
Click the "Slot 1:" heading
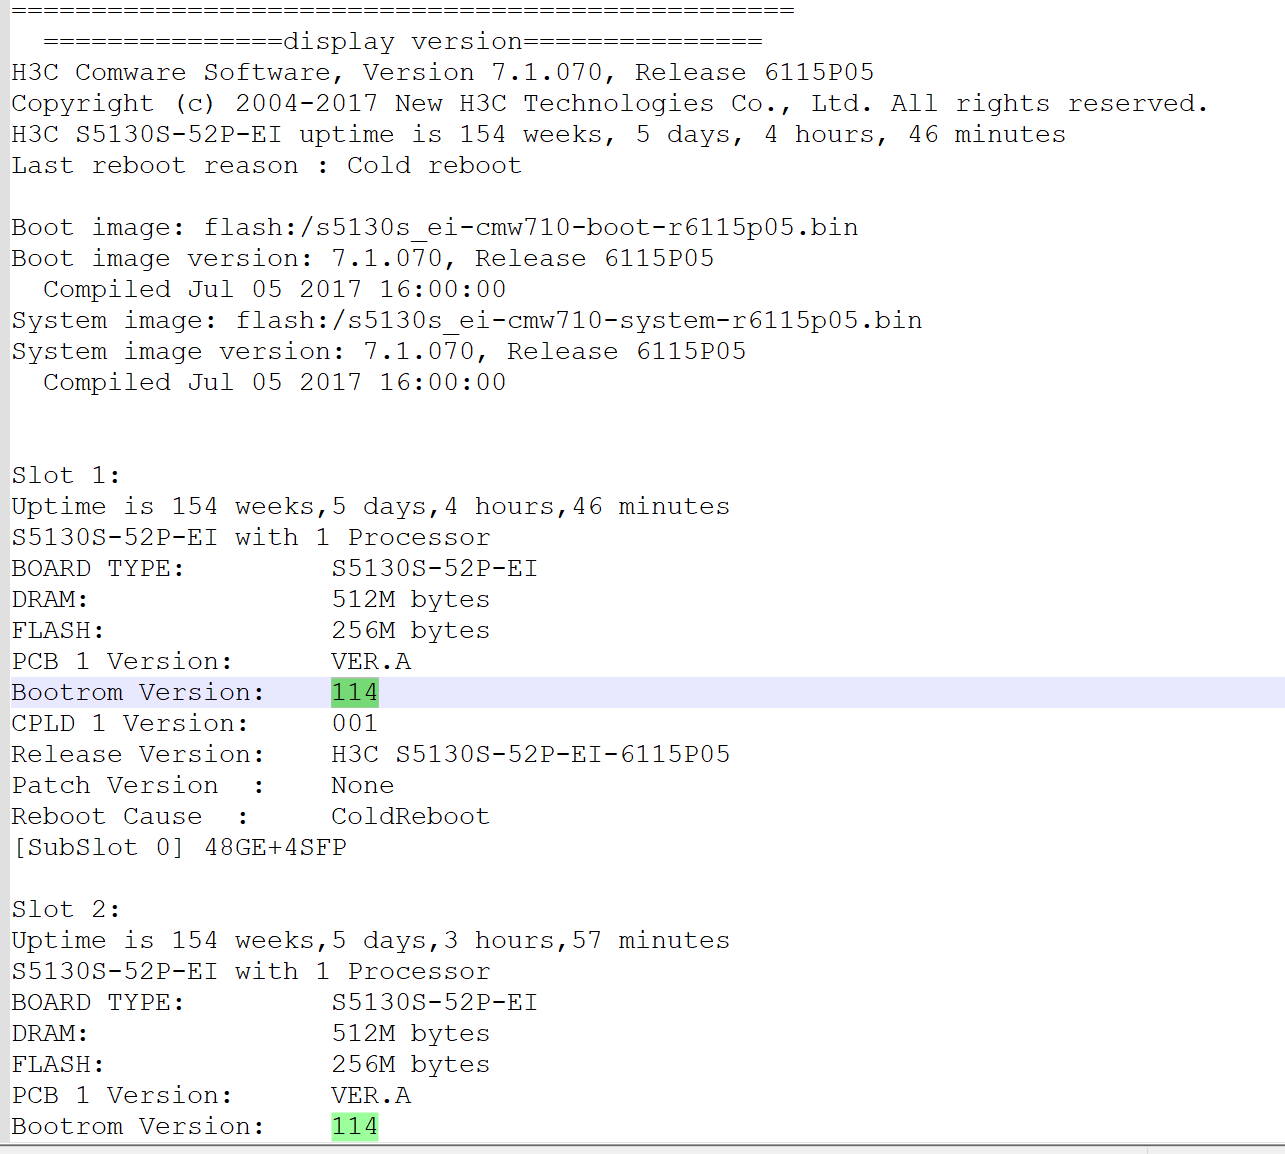tap(66, 476)
